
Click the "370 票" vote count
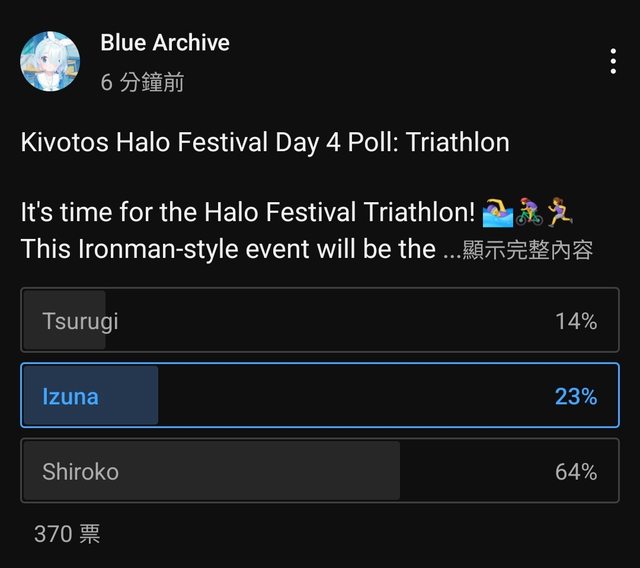tap(67, 534)
